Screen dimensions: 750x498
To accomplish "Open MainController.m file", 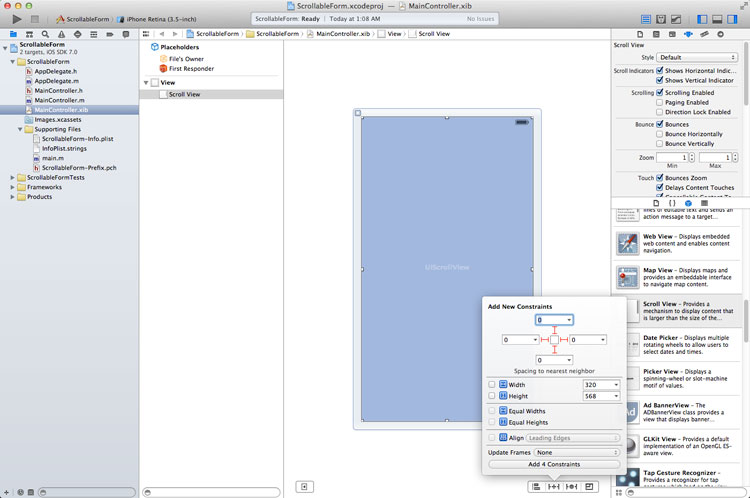I will click(55, 100).
